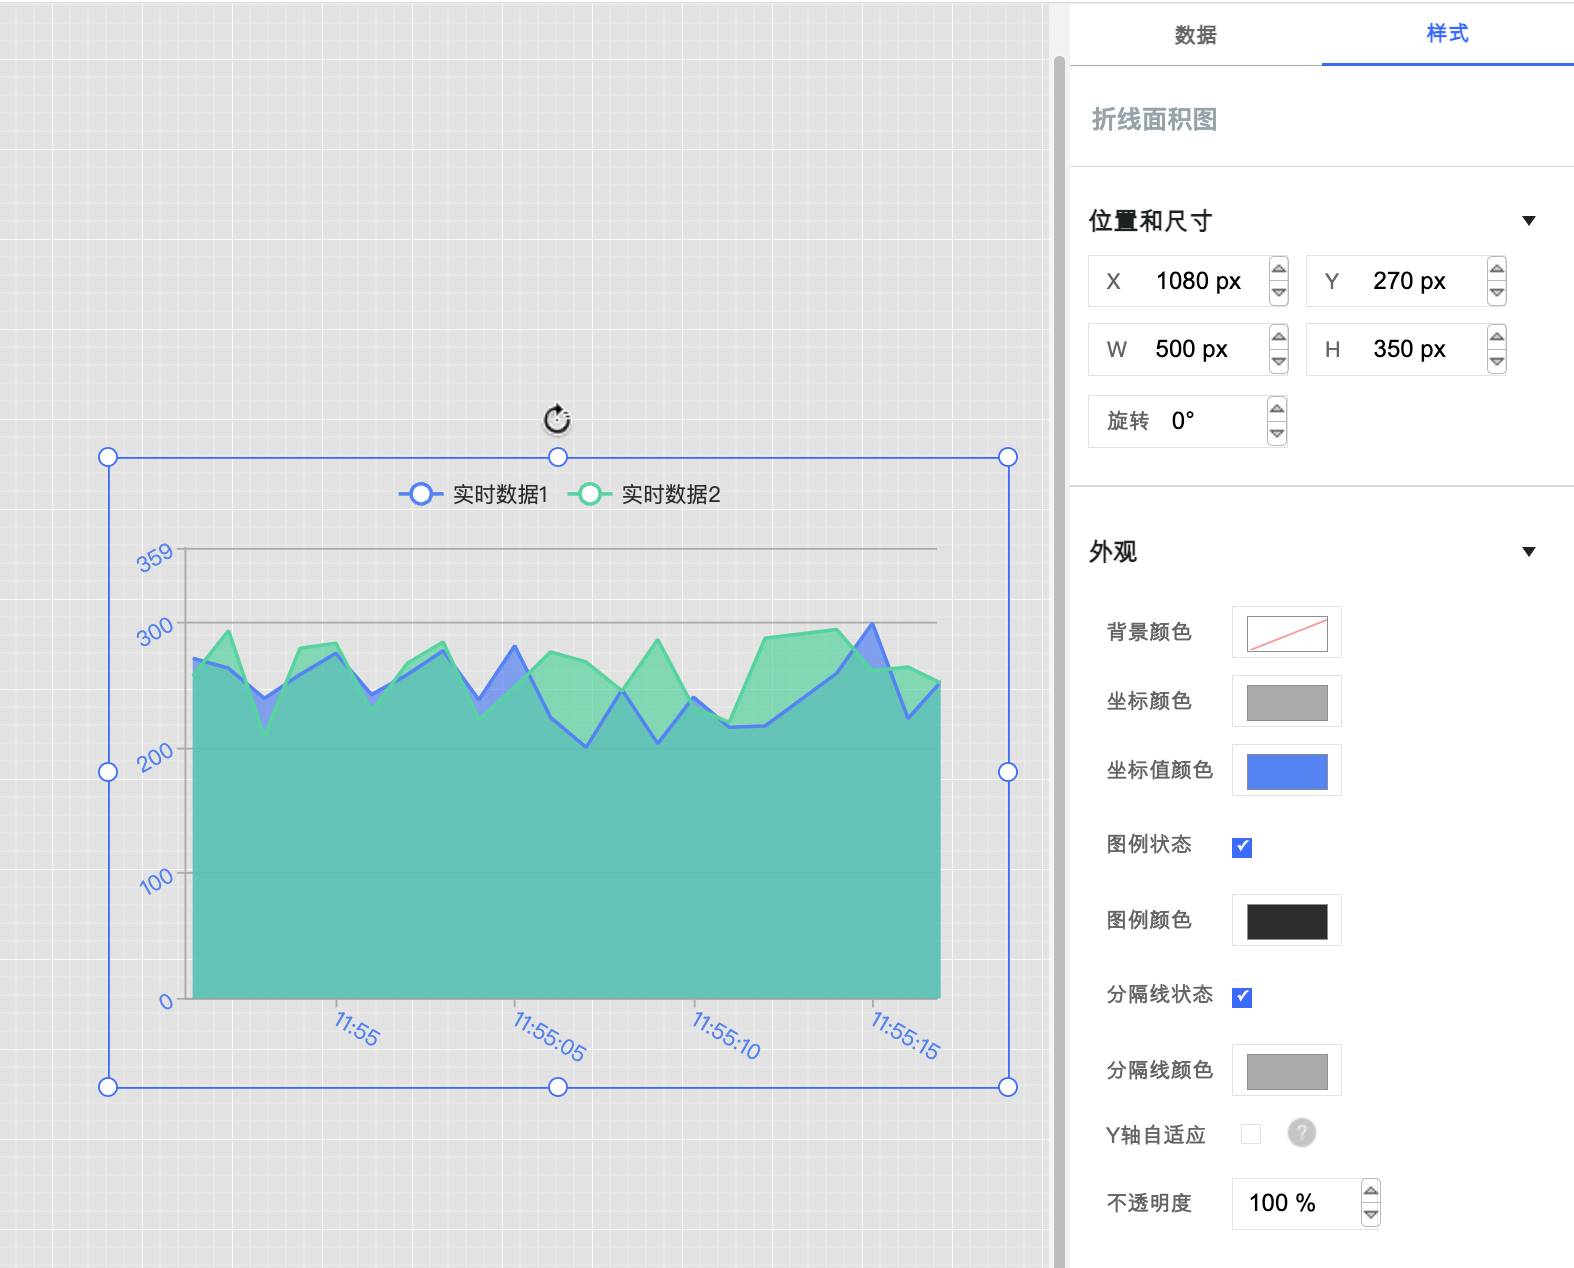The image size is (1574, 1268).
Task: Click the top-left resize handle of chart
Action: (108, 457)
